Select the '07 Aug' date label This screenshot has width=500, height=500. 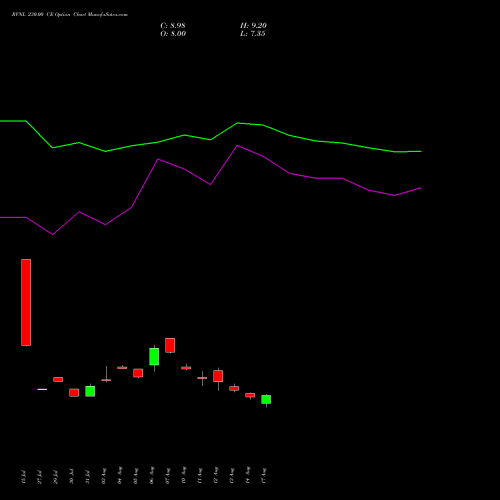click(167, 476)
